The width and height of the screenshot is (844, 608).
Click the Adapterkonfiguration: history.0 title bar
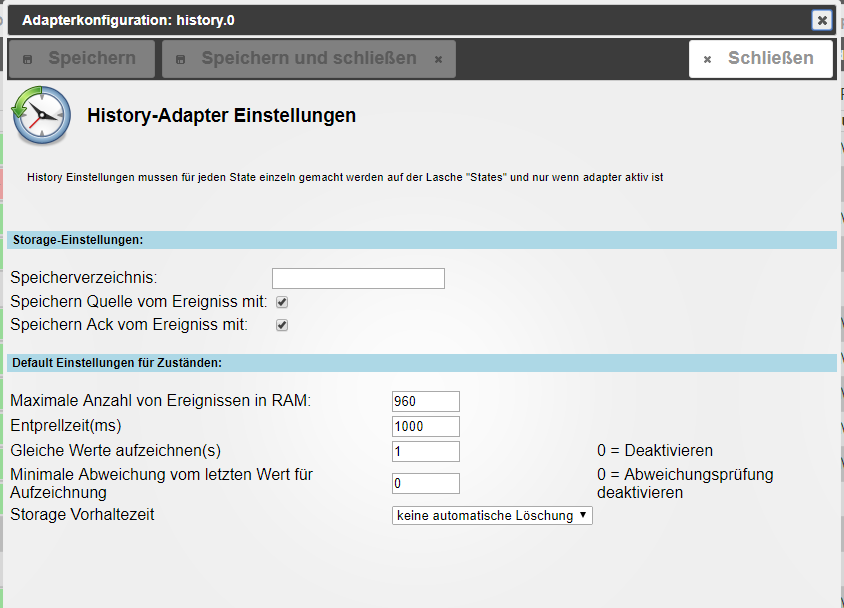[400, 20]
